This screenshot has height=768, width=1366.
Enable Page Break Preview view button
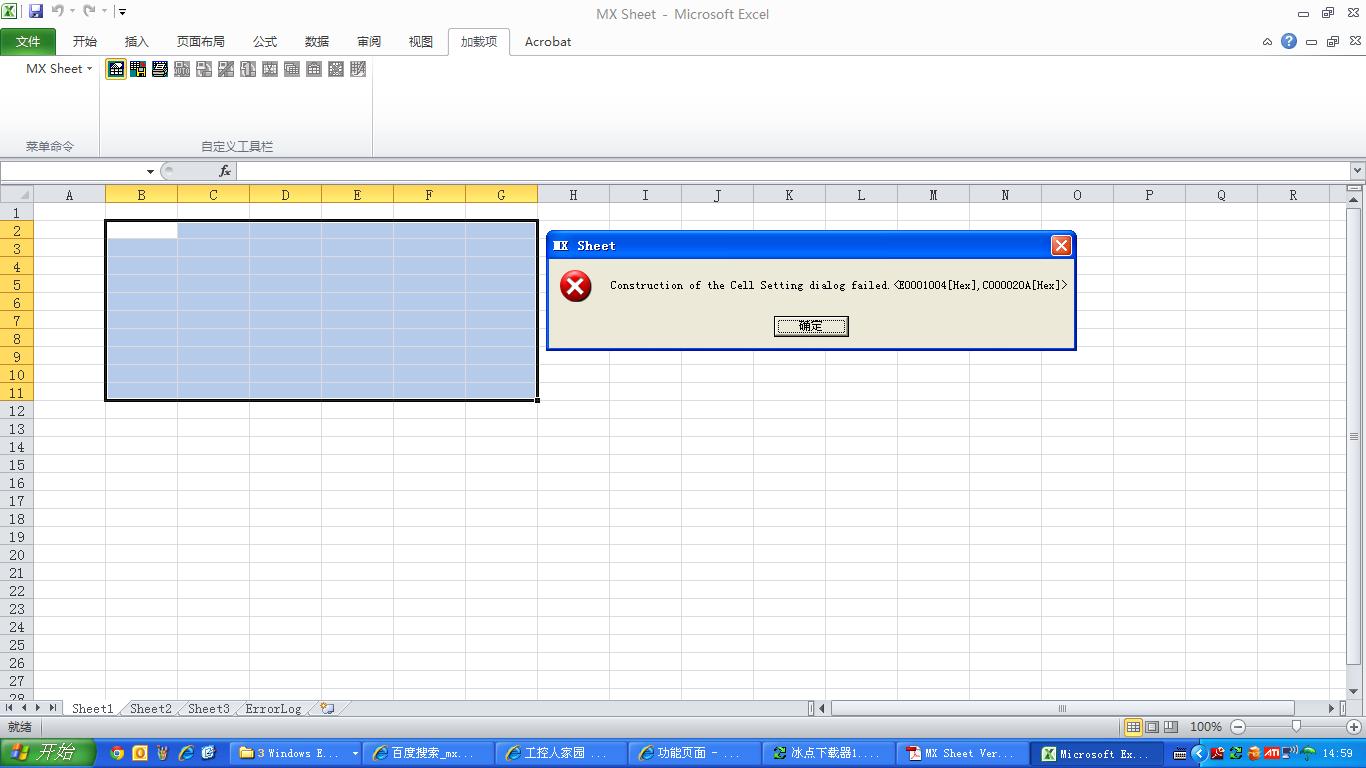1171,727
